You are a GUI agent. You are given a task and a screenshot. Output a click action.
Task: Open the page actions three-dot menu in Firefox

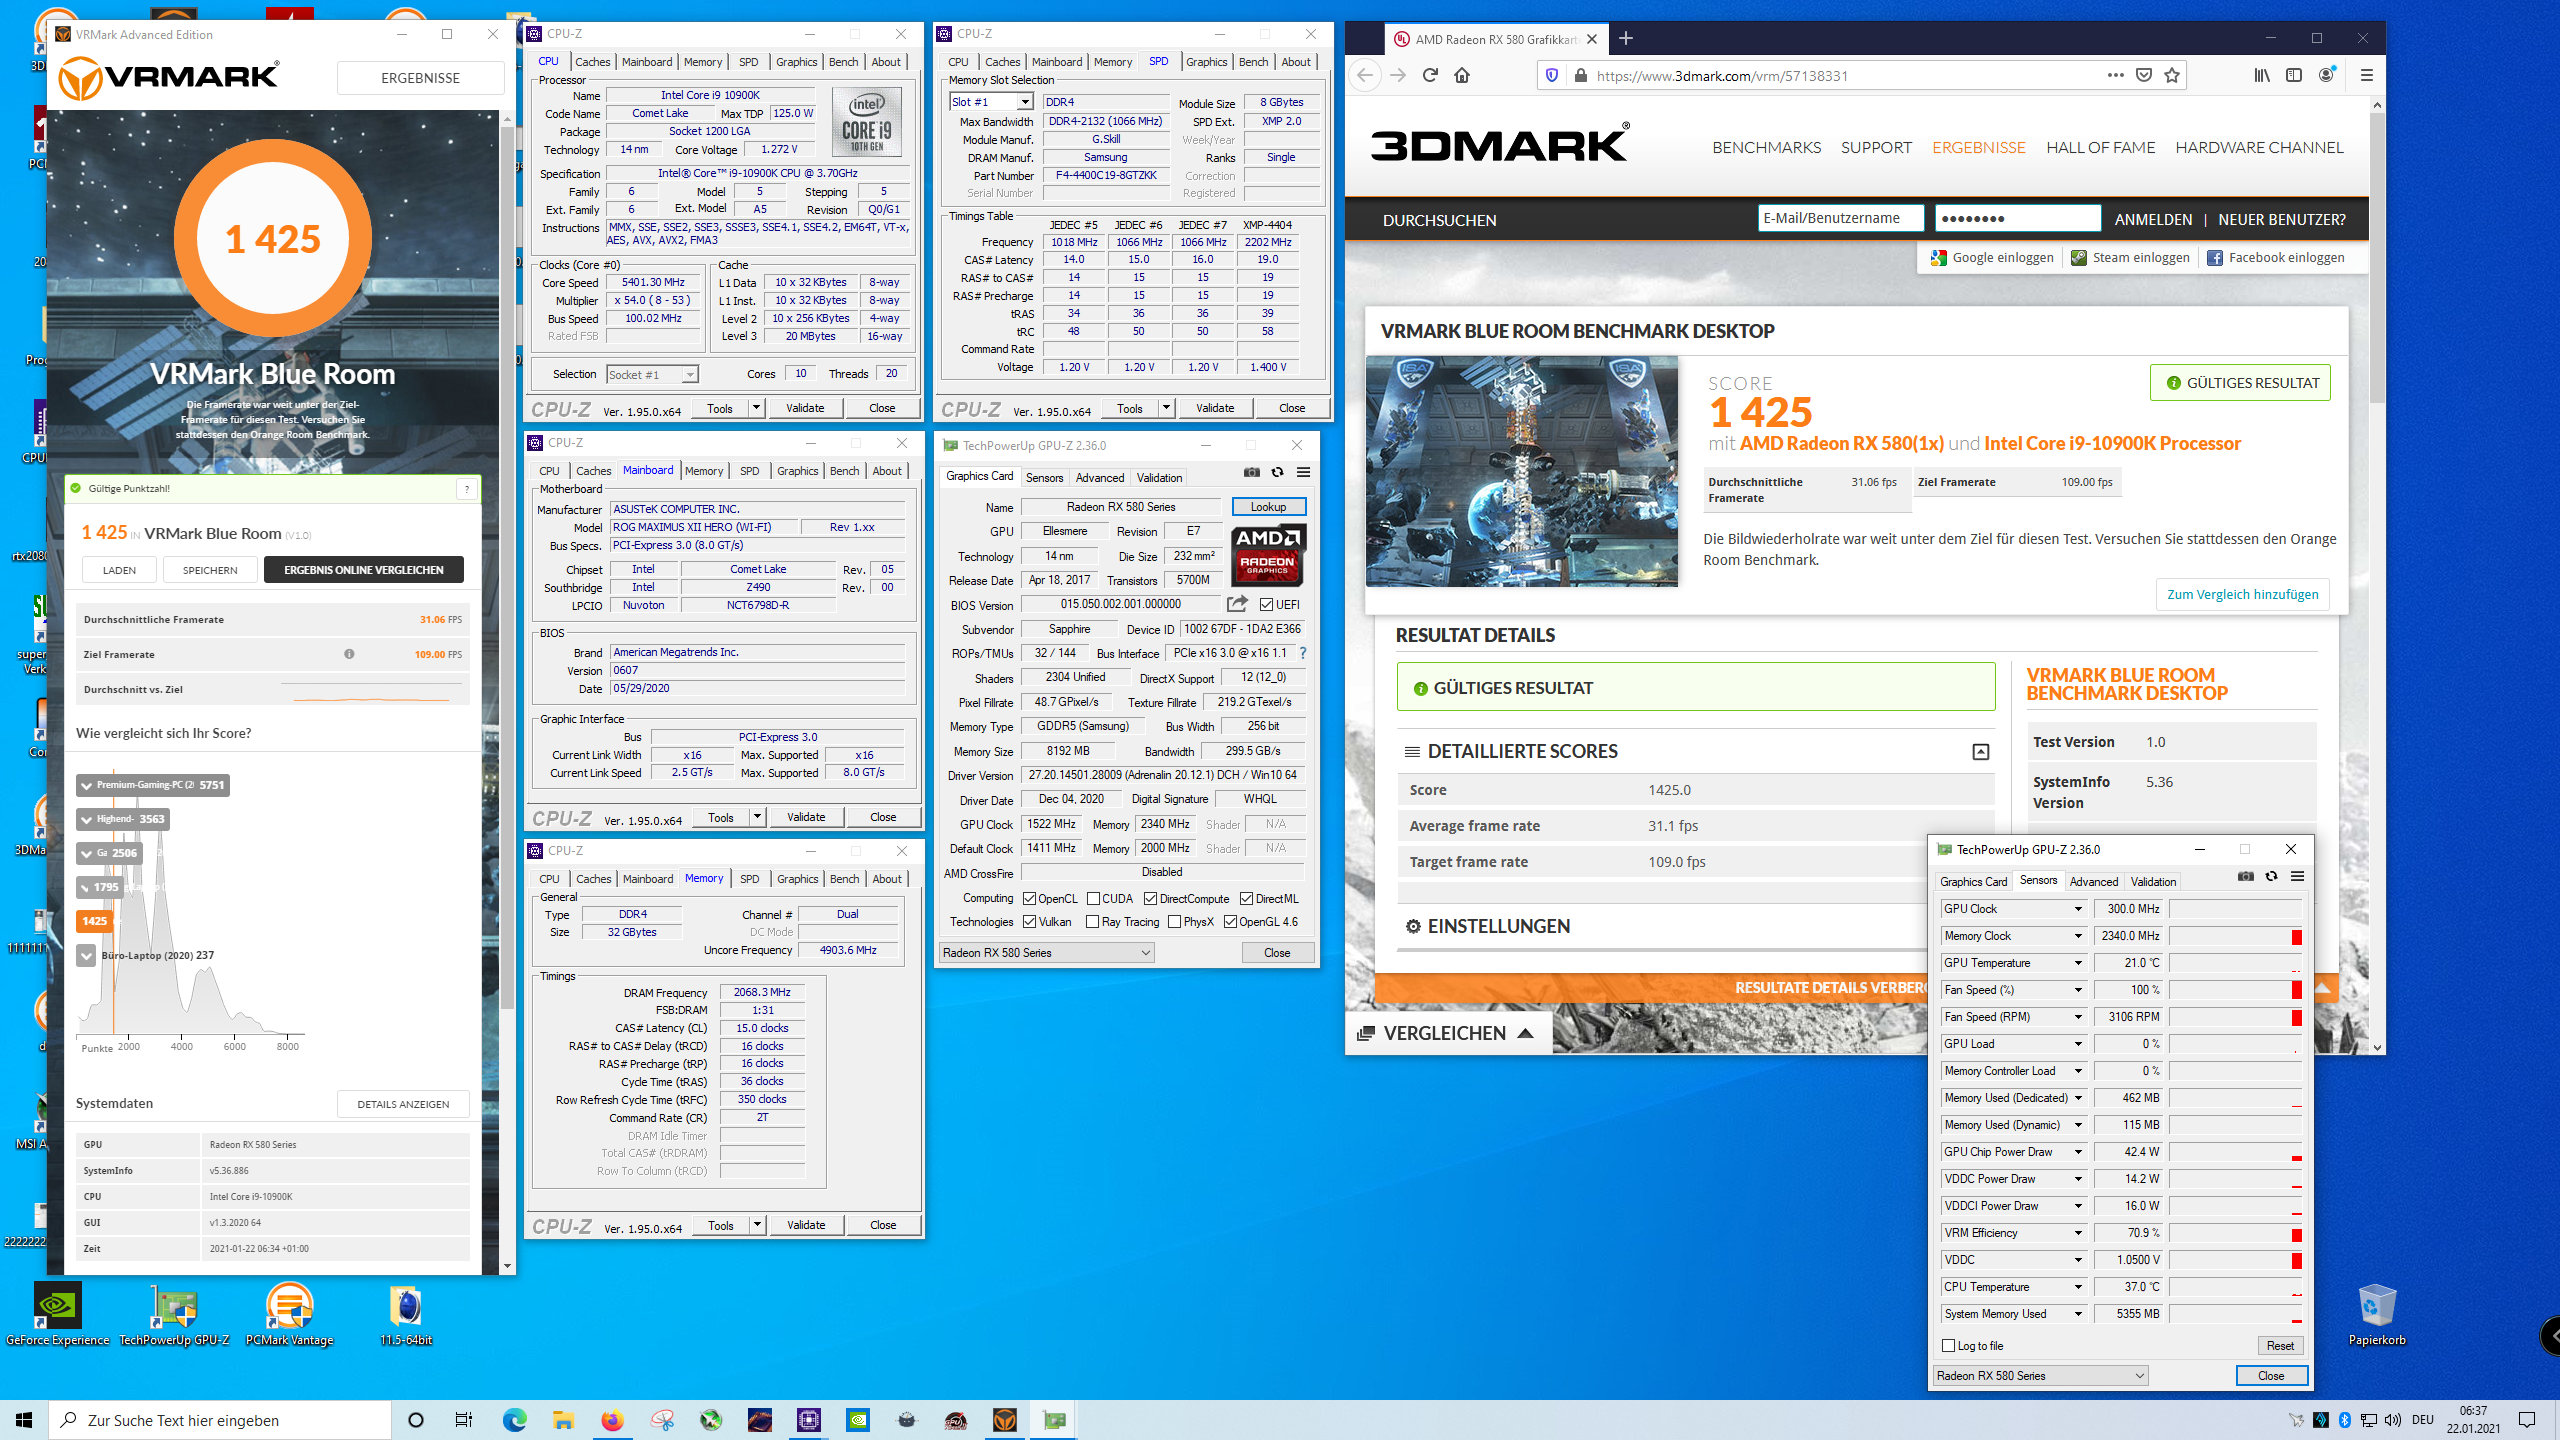click(2115, 75)
